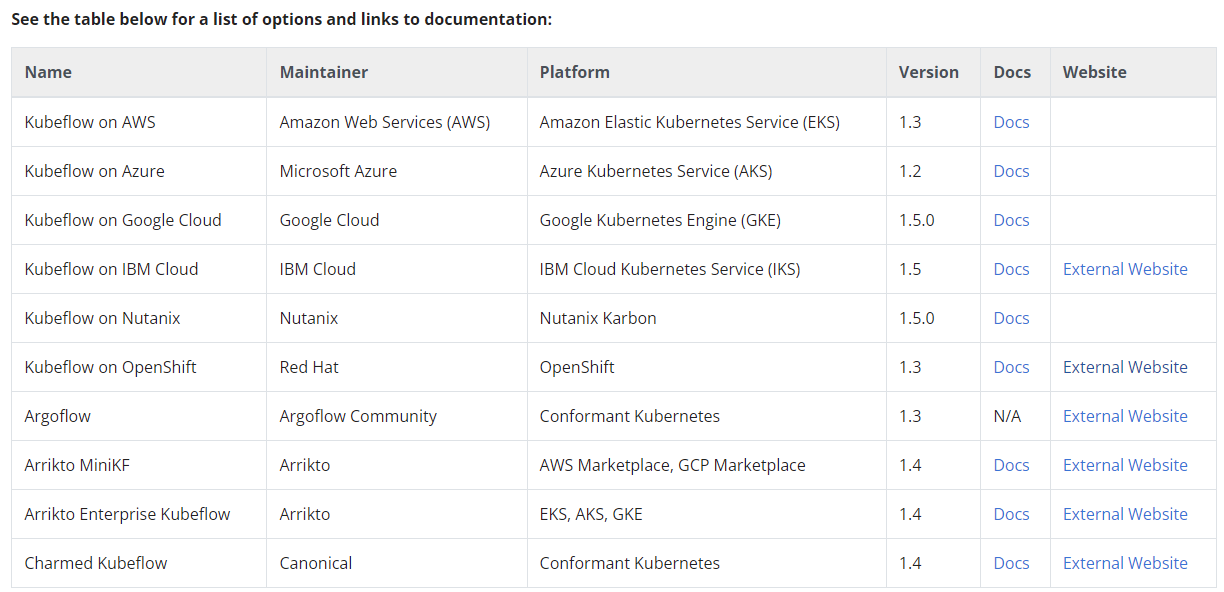Click the Docs column header
The height and width of the screenshot is (592, 1224).
1015,72
